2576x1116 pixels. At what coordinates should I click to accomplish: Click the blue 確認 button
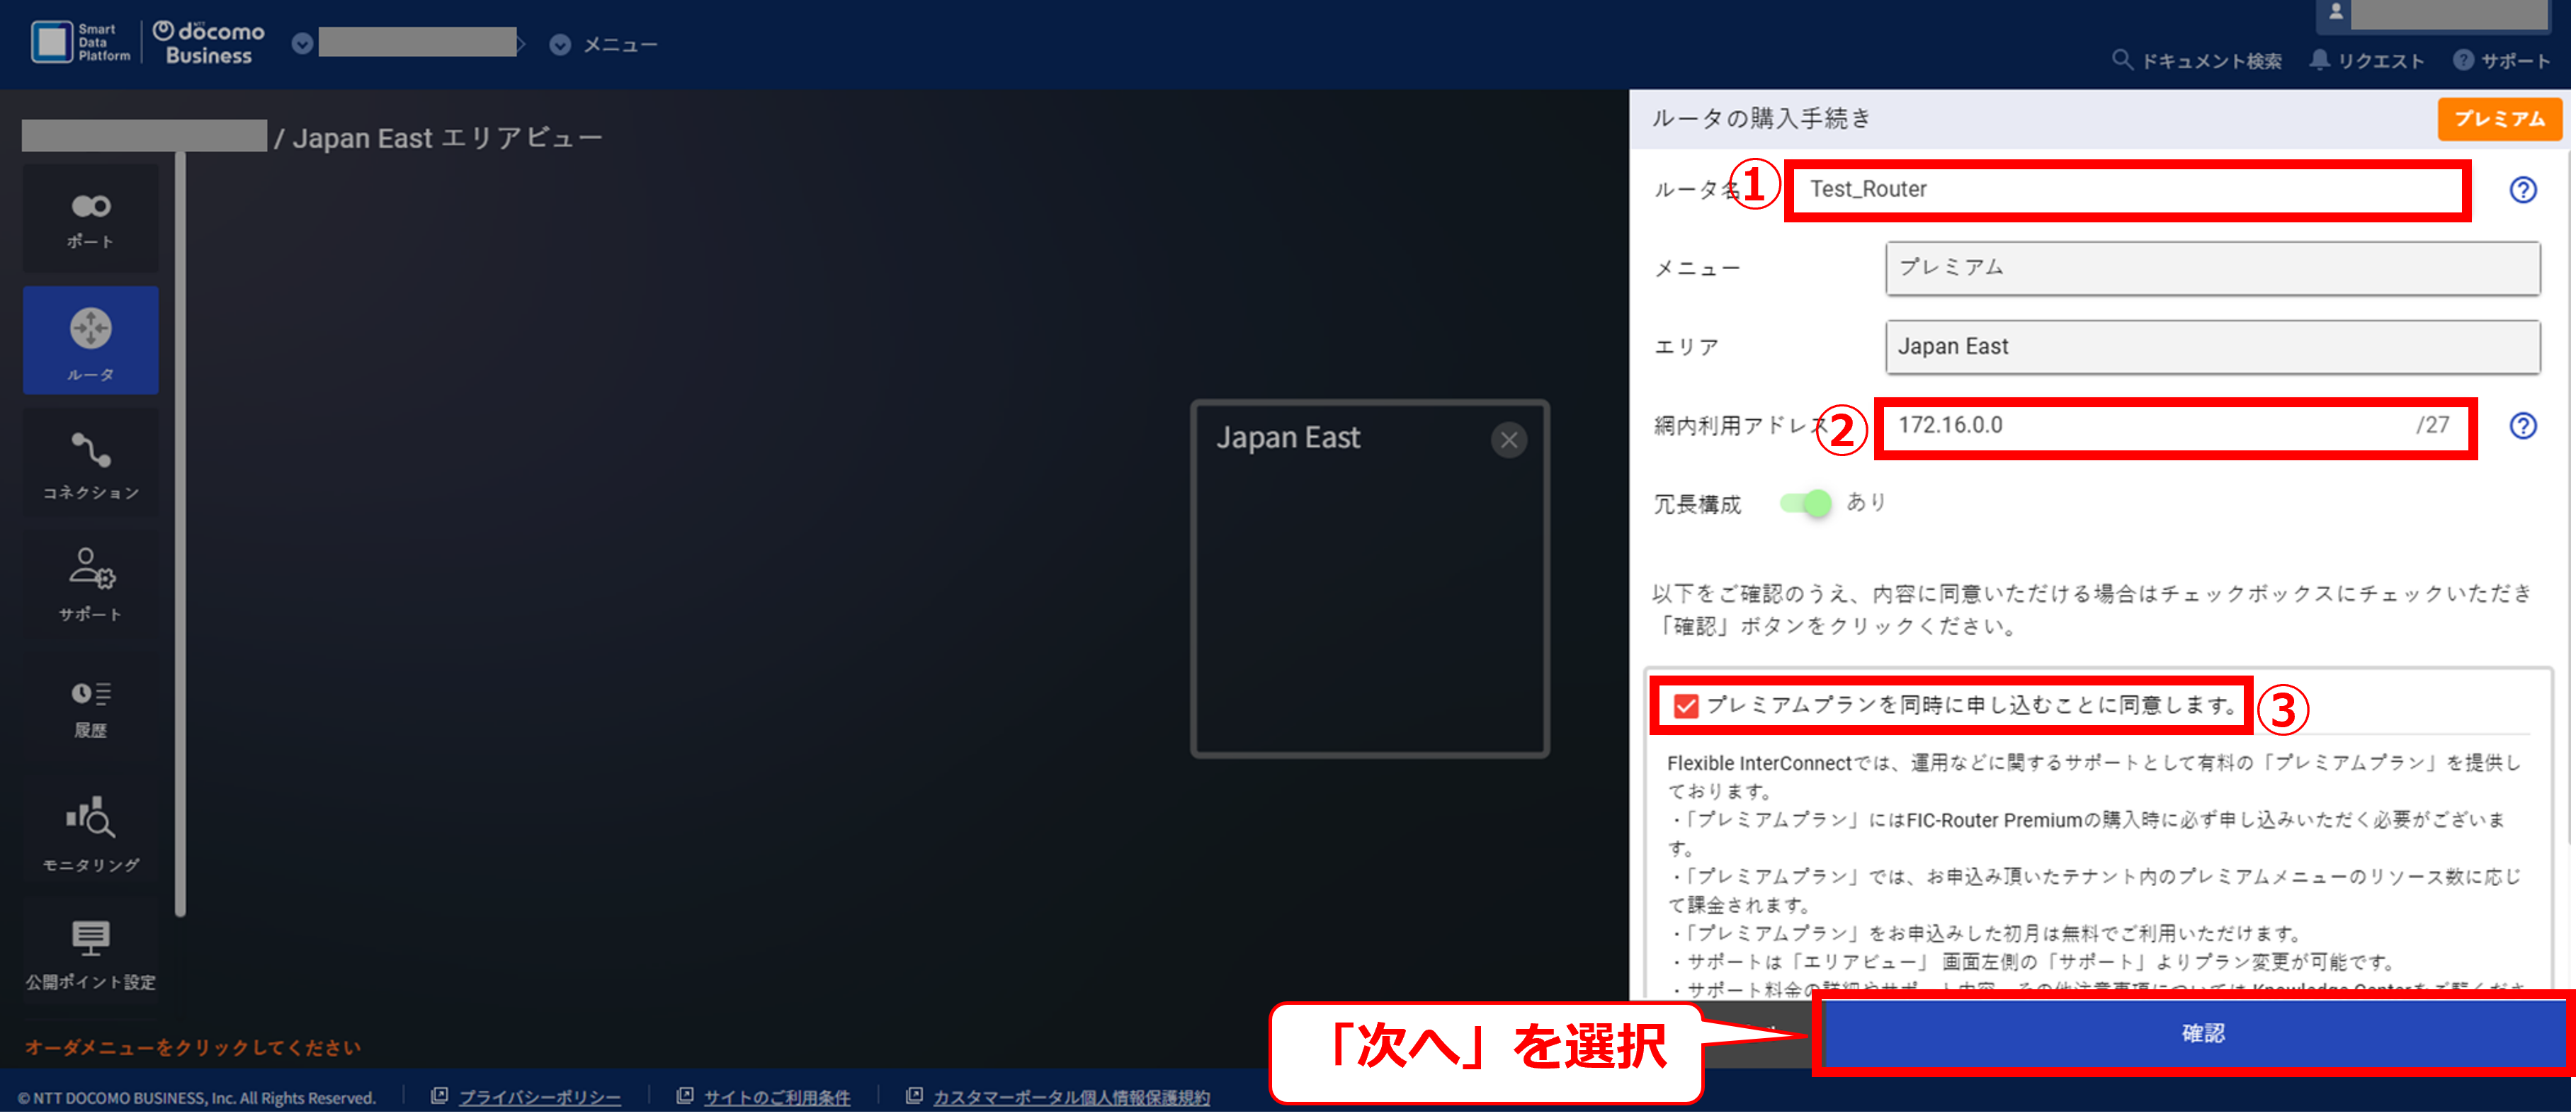[2201, 1033]
